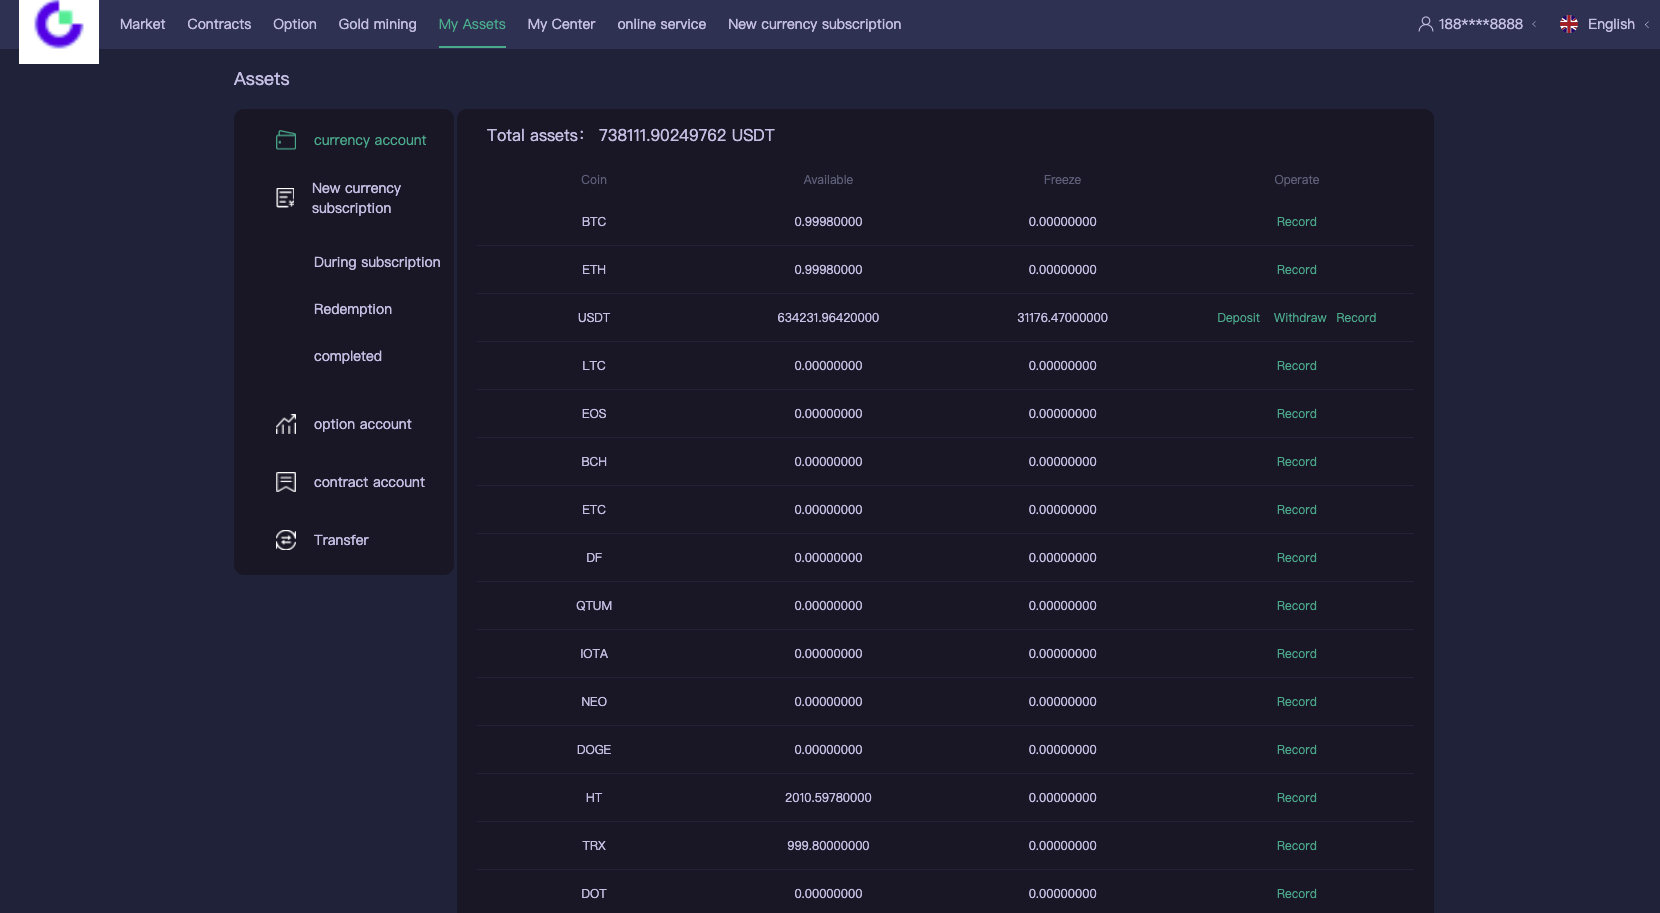Click the Transfer swap icon
The width and height of the screenshot is (1660, 913).
[x=286, y=540]
